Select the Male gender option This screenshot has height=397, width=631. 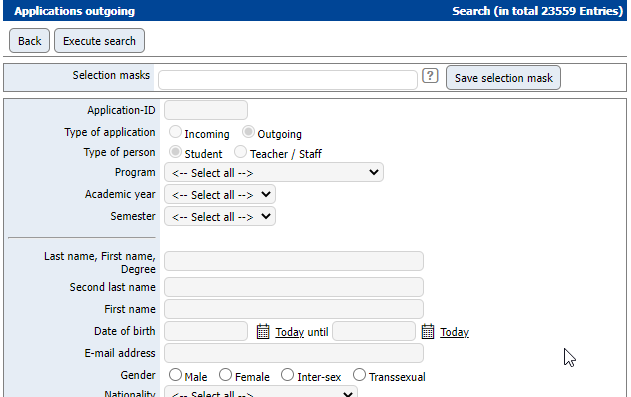tap(175, 374)
